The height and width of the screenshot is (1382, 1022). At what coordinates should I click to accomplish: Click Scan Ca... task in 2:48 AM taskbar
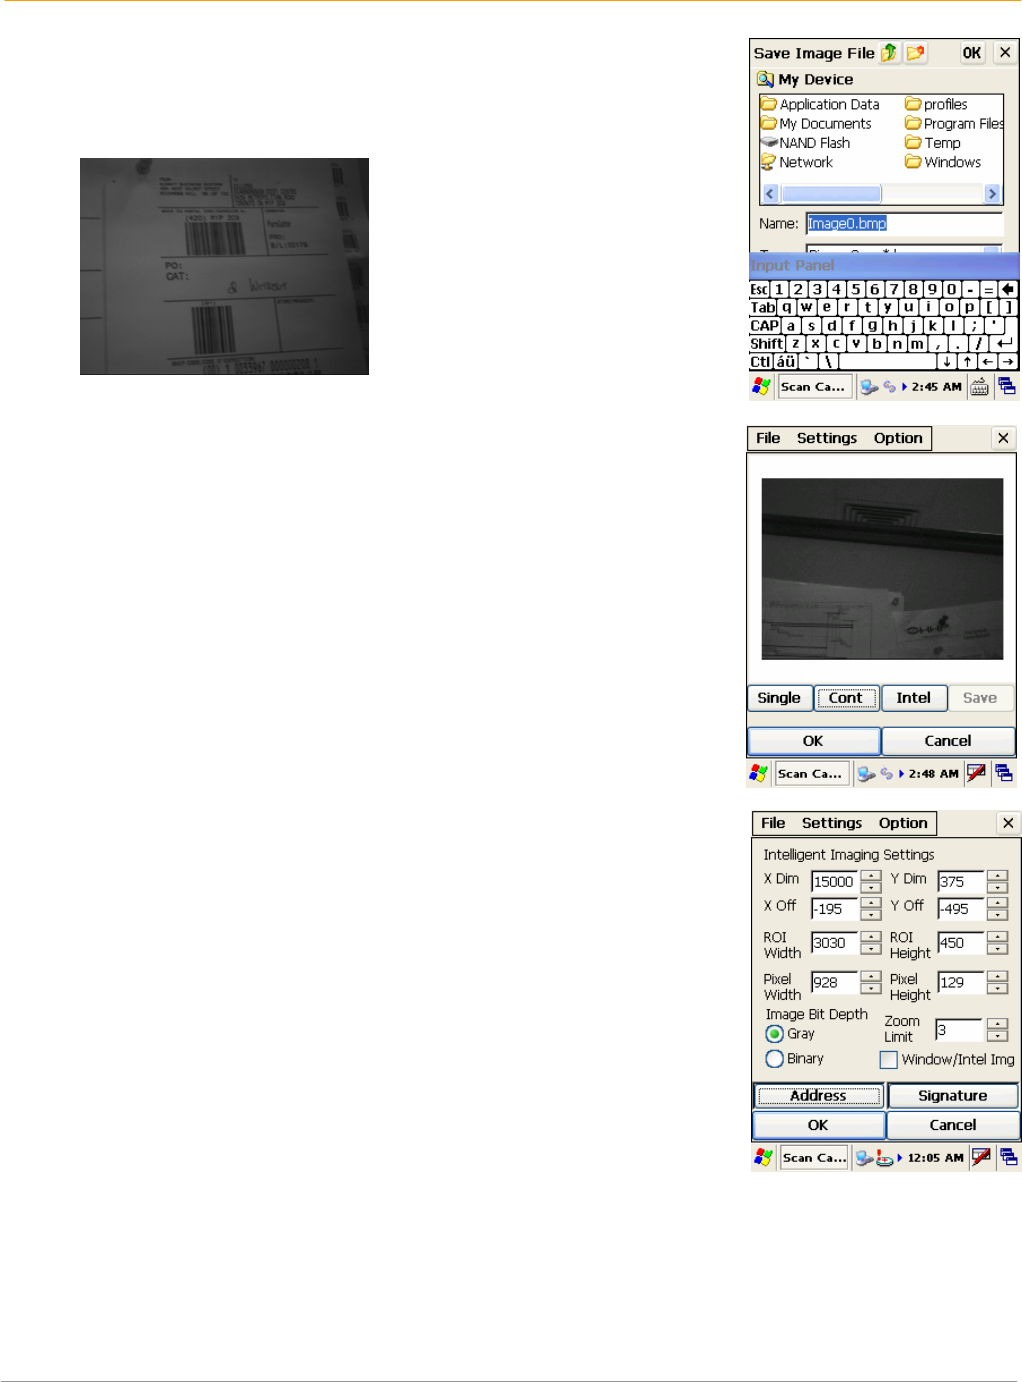tap(810, 773)
